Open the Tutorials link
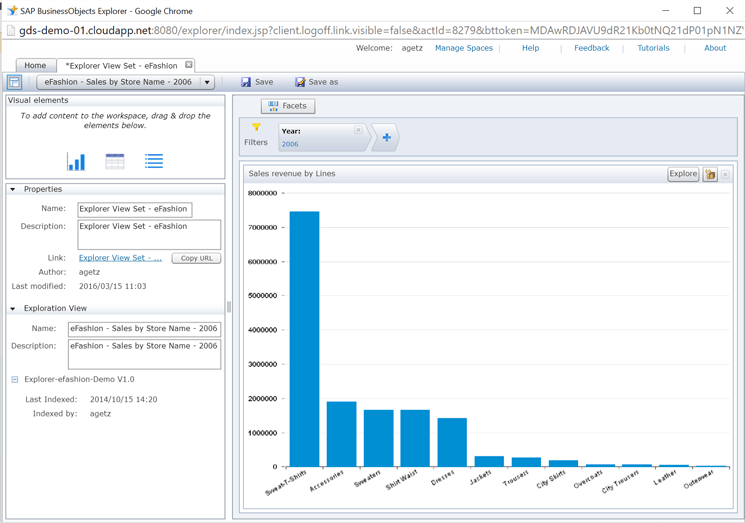 point(653,48)
